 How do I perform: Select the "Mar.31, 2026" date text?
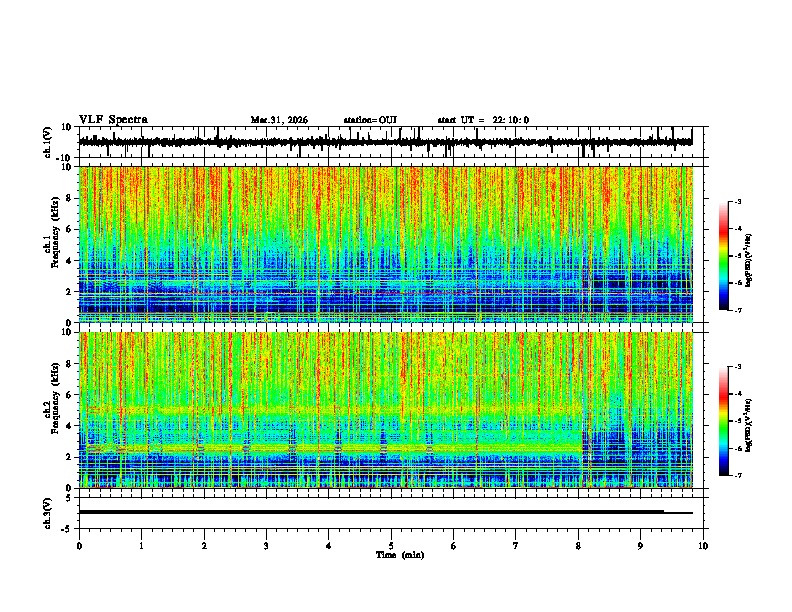tap(279, 120)
